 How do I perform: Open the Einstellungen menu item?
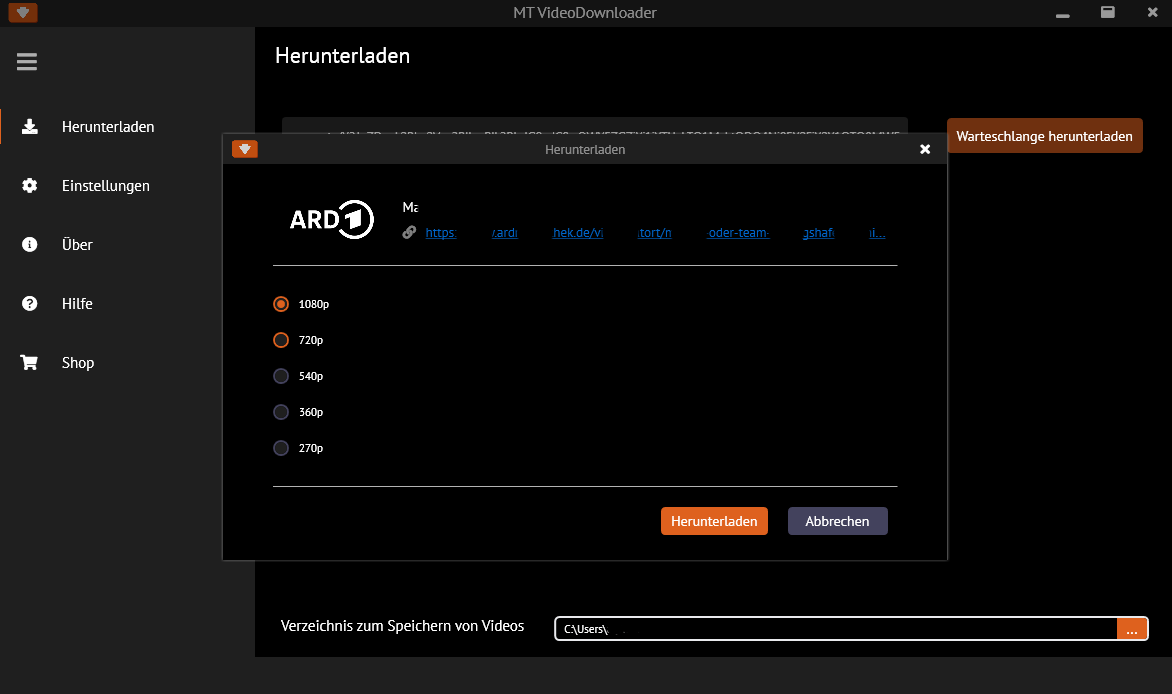tap(105, 185)
